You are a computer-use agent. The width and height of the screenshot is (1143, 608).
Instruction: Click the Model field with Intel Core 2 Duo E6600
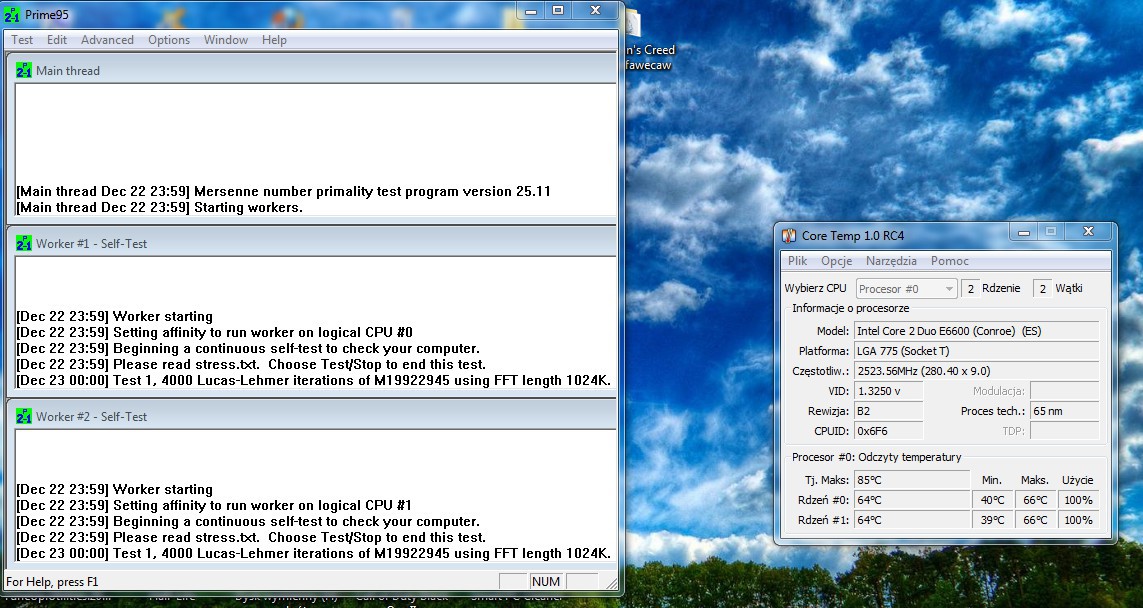[976, 331]
